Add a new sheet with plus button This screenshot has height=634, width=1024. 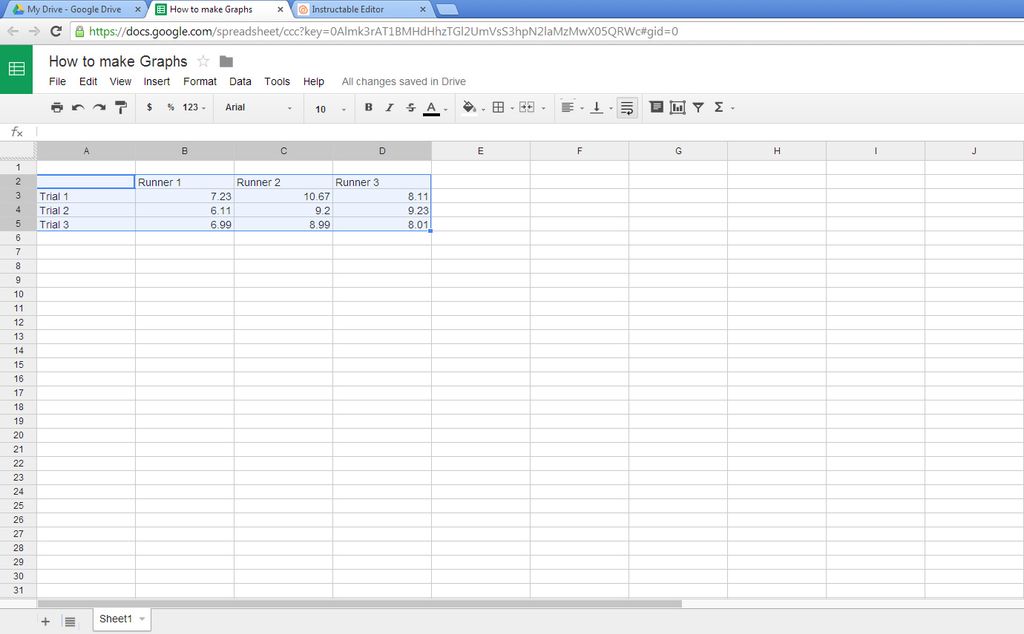click(x=45, y=622)
